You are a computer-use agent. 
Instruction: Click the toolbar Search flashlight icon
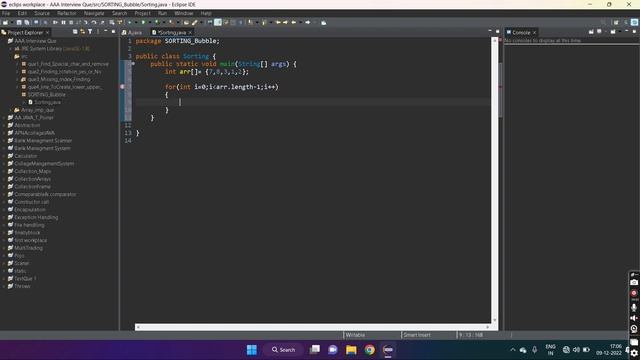pos(195,22)
